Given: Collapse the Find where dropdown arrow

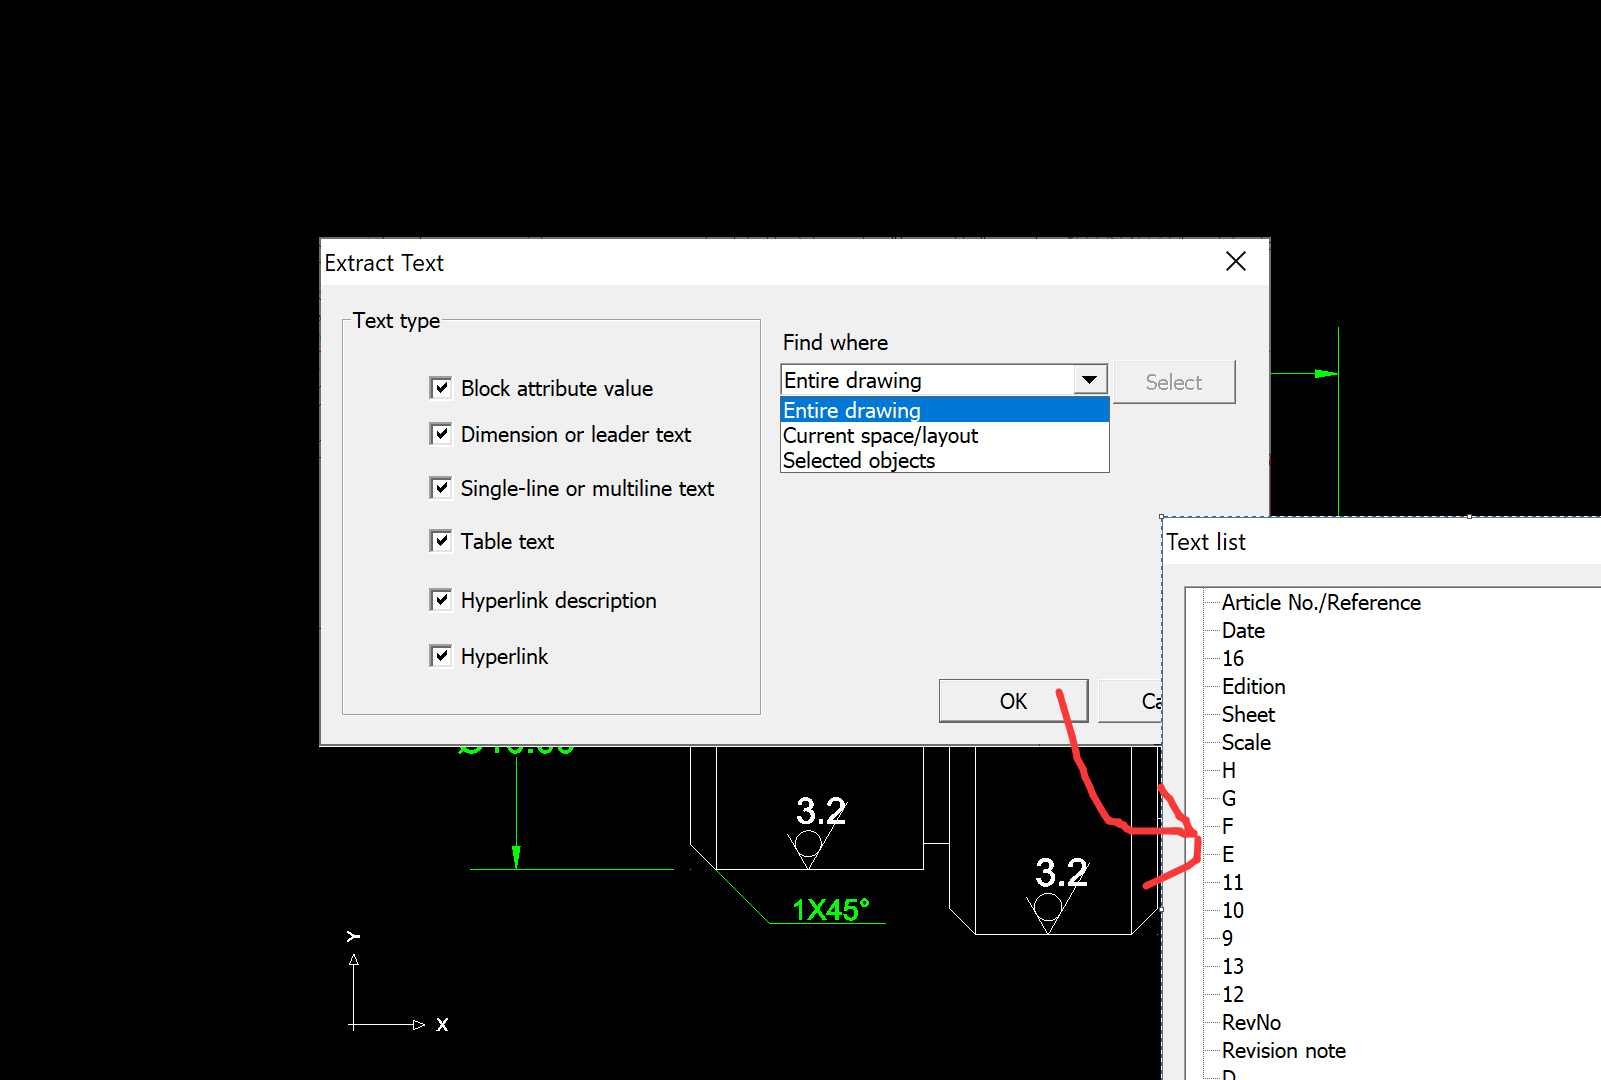Looking at the screenshot, I should [x=1089, y=380].
